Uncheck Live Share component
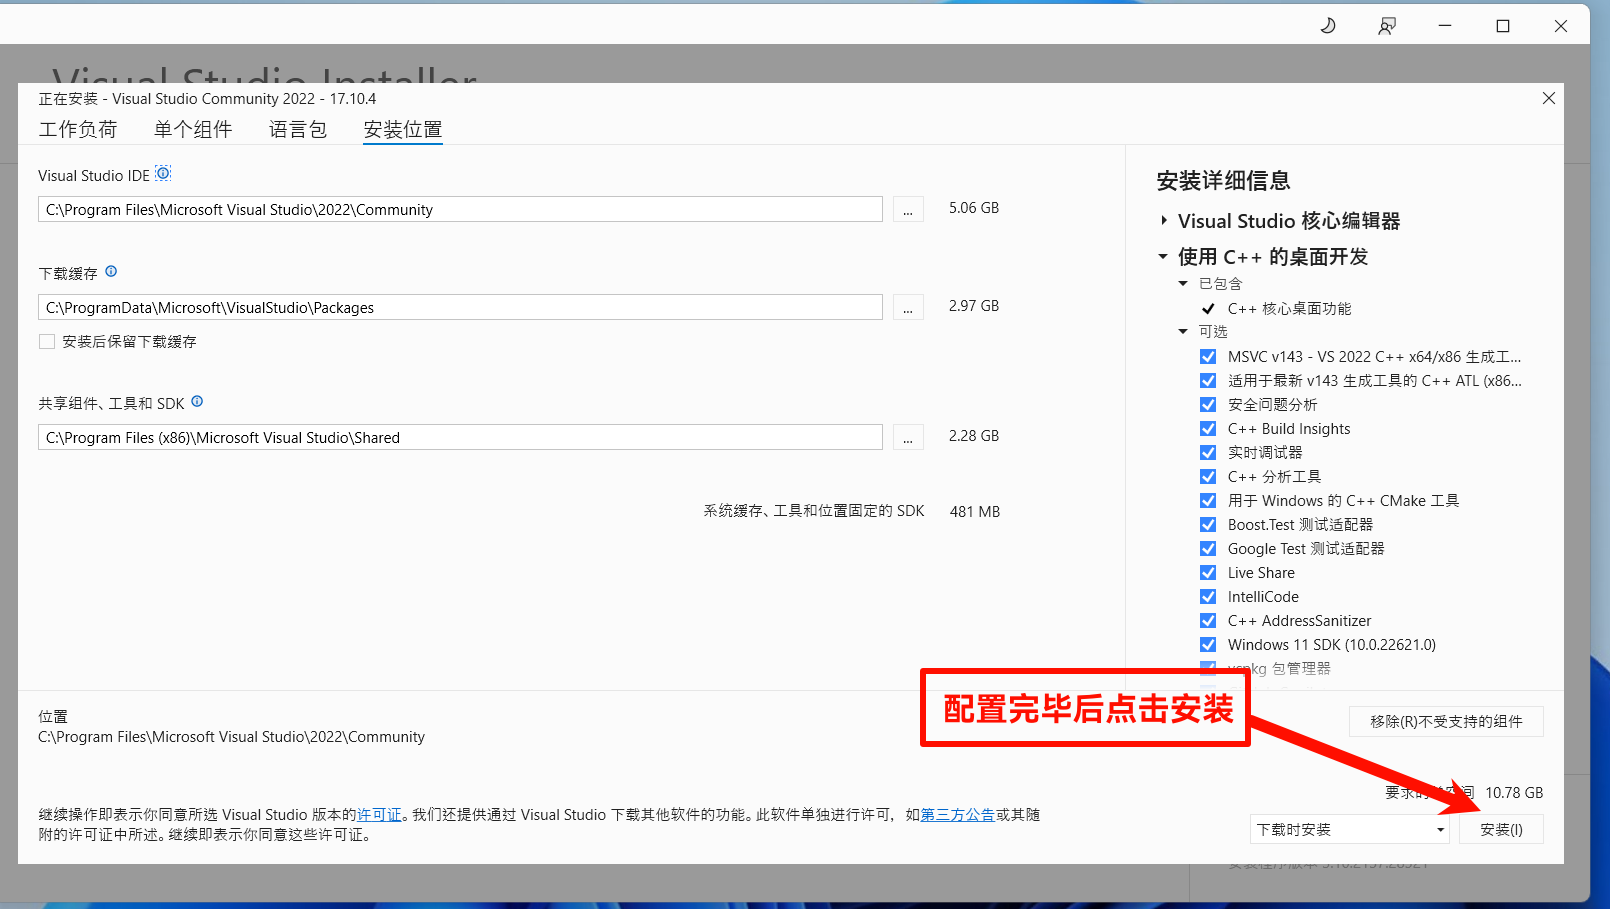Image resolution: width=1610 pixels, height=909 pixels. (1208, 573)
